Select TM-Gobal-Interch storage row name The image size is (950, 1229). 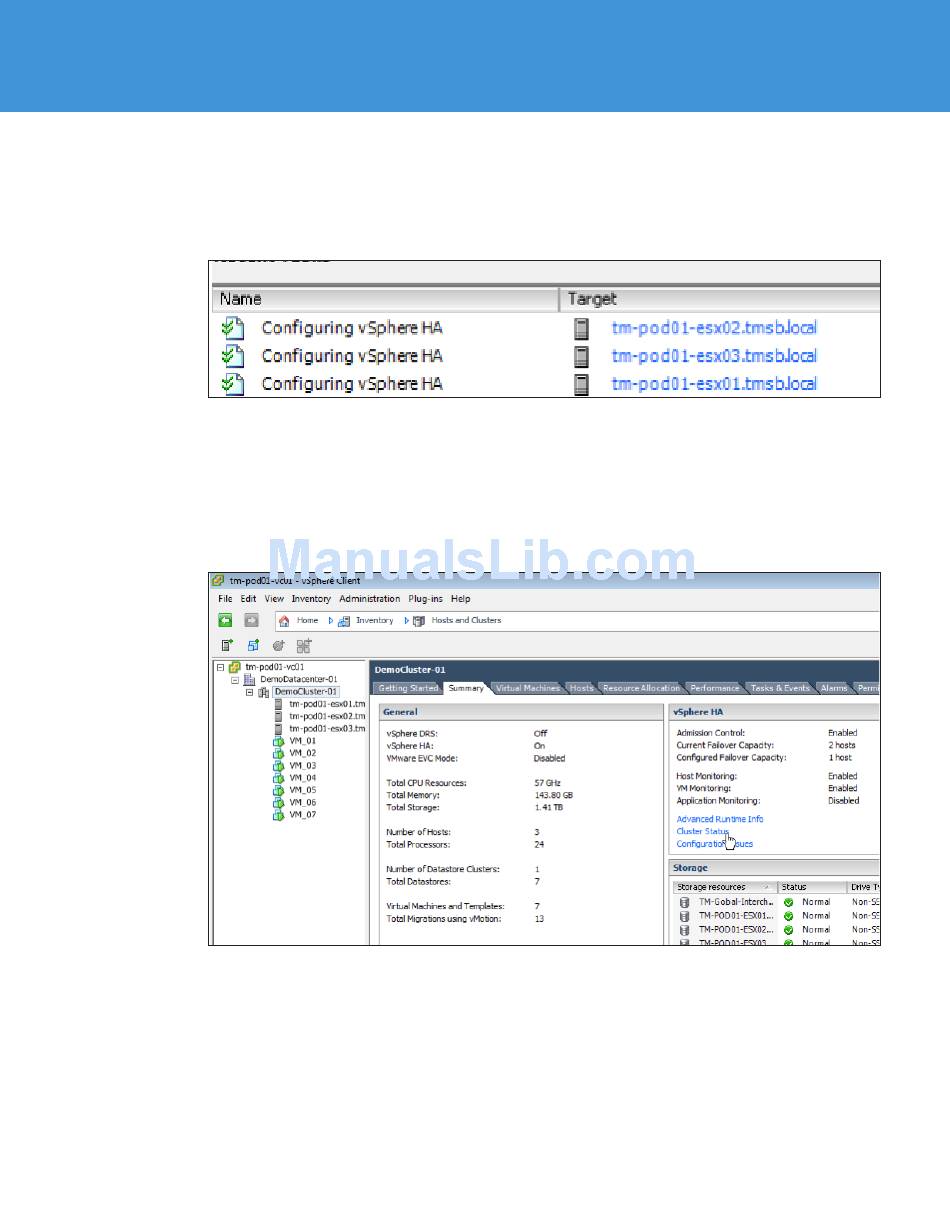point(736,902)
